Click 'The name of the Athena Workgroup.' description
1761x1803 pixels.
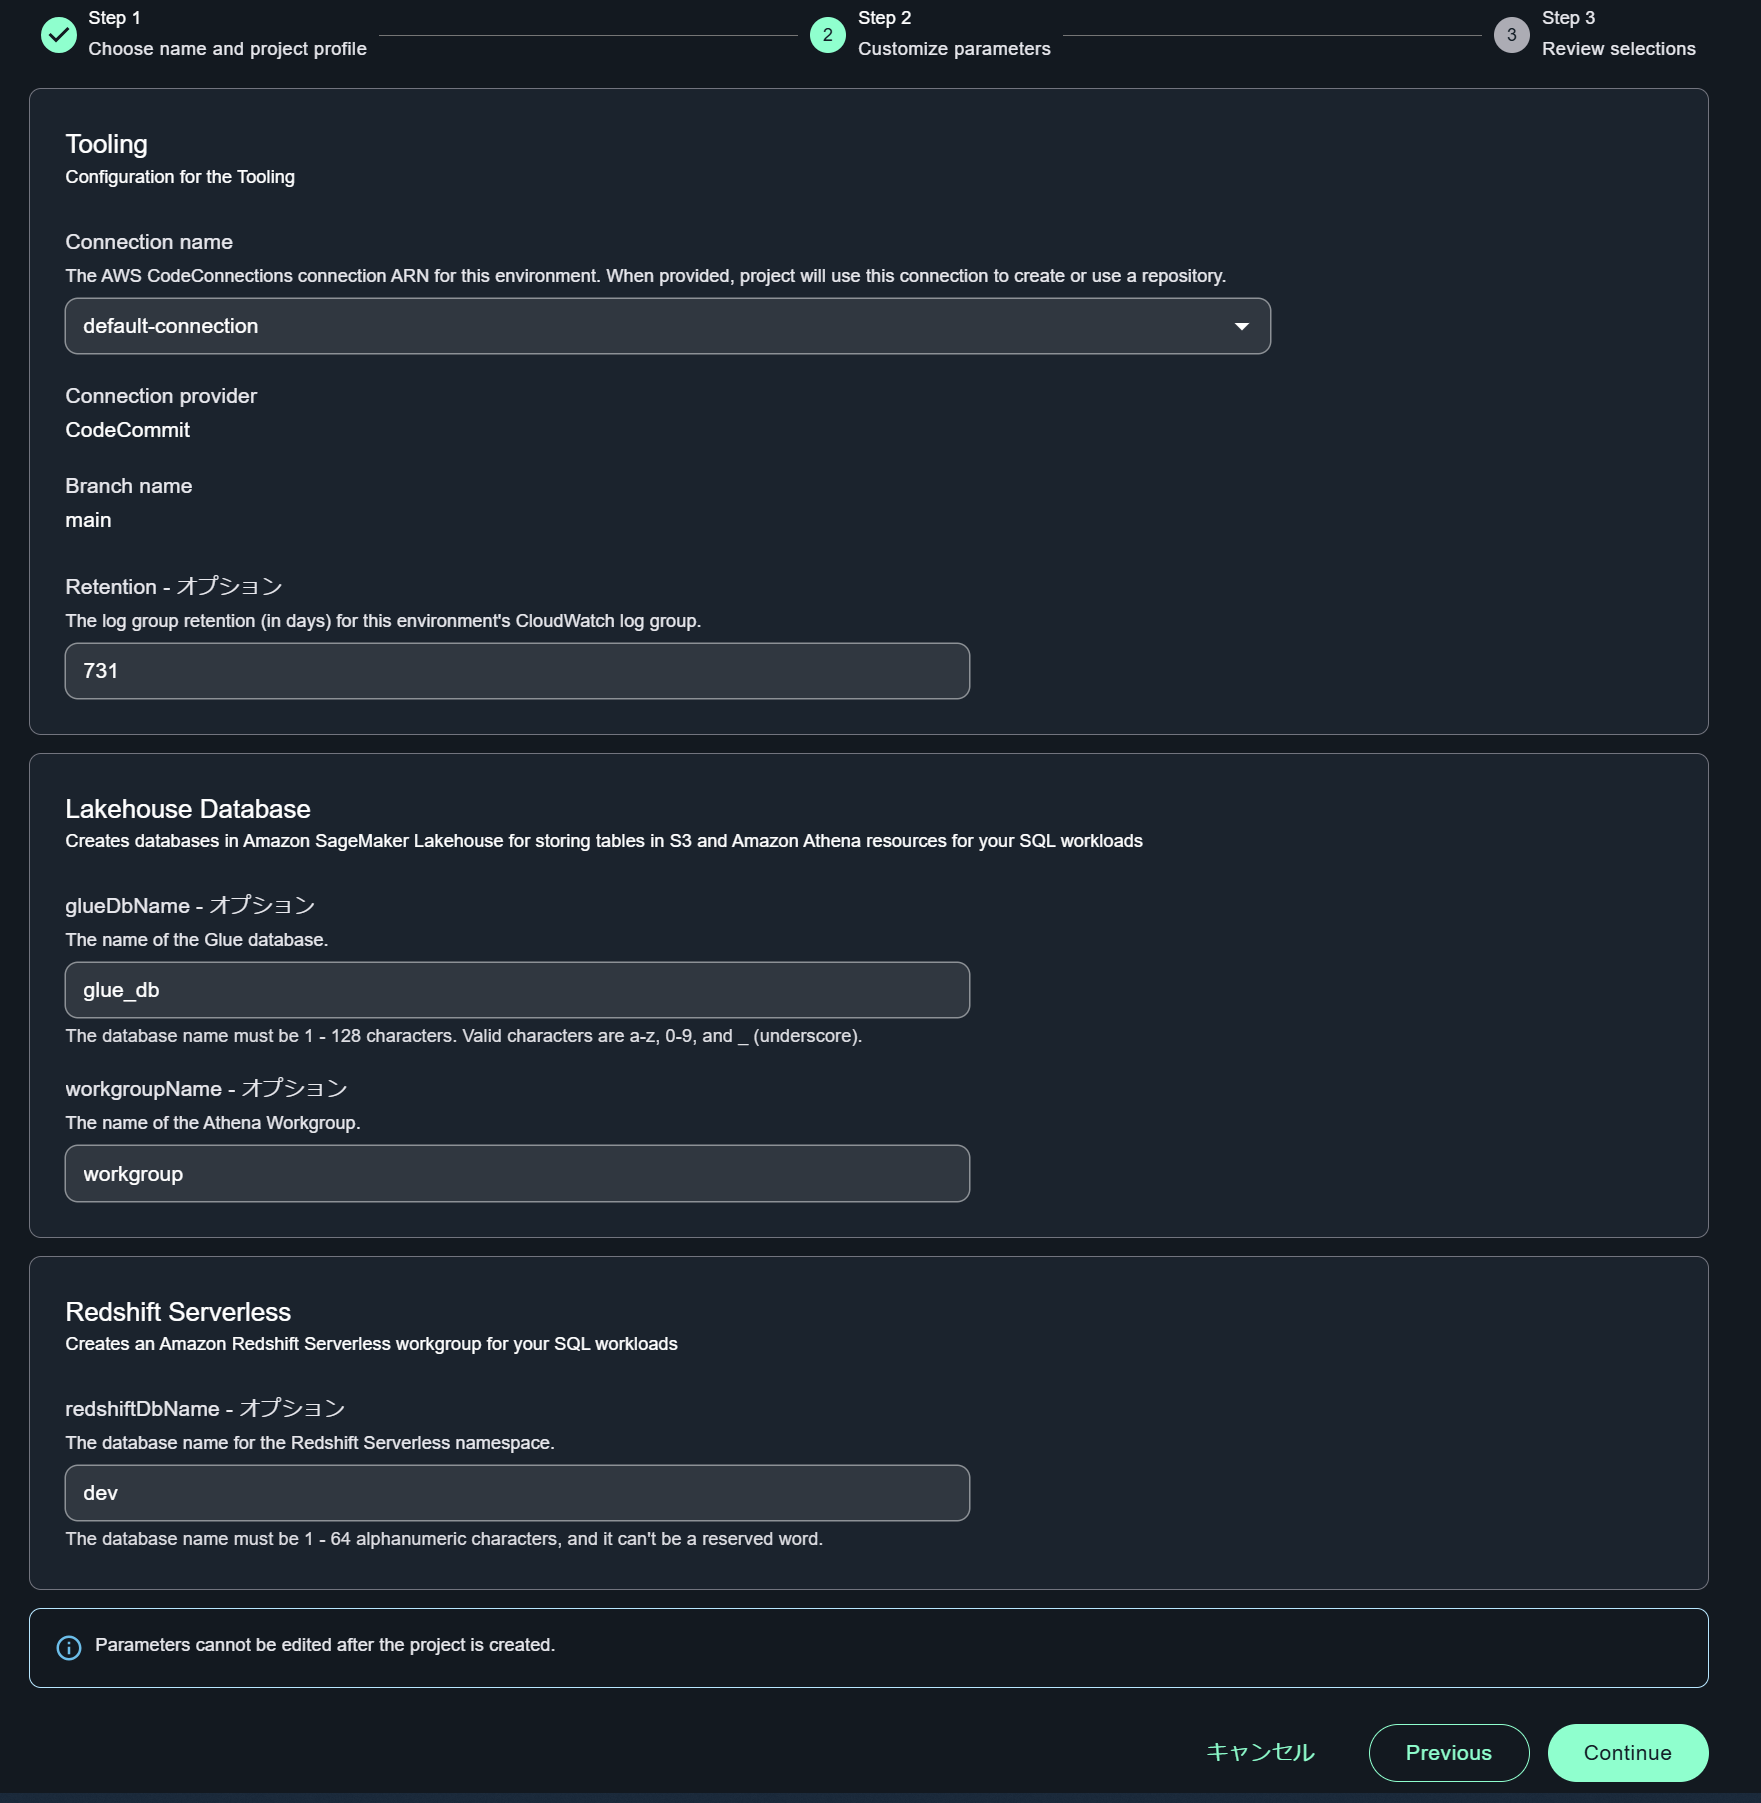213,1123
